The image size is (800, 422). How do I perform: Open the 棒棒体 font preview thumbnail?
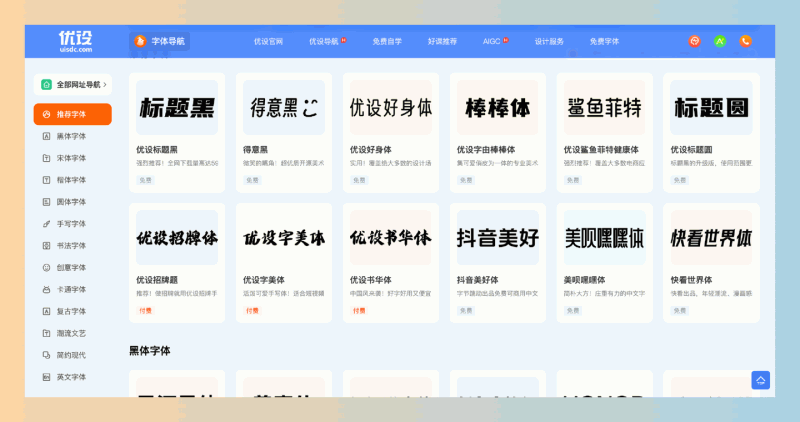pyautogui.click(x=497, y=108)
